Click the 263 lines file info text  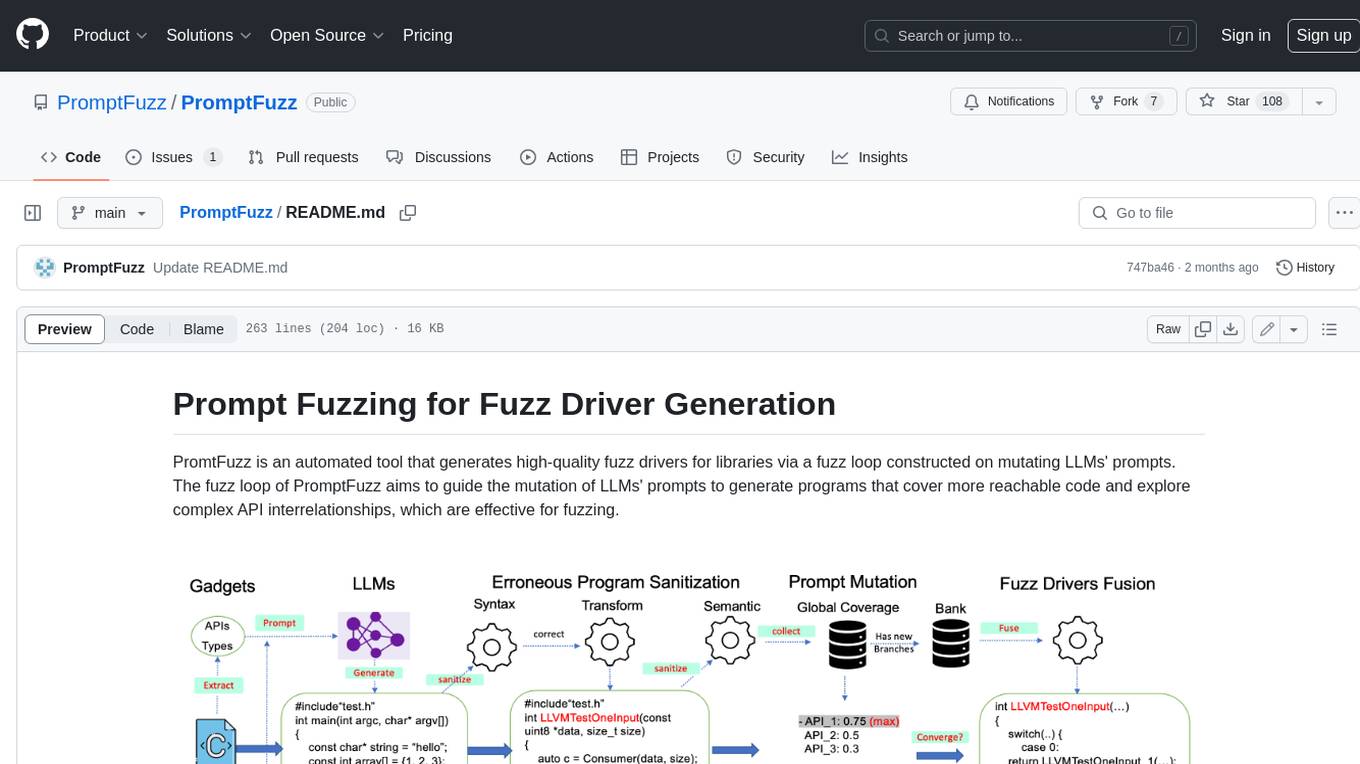coord(344,329)
